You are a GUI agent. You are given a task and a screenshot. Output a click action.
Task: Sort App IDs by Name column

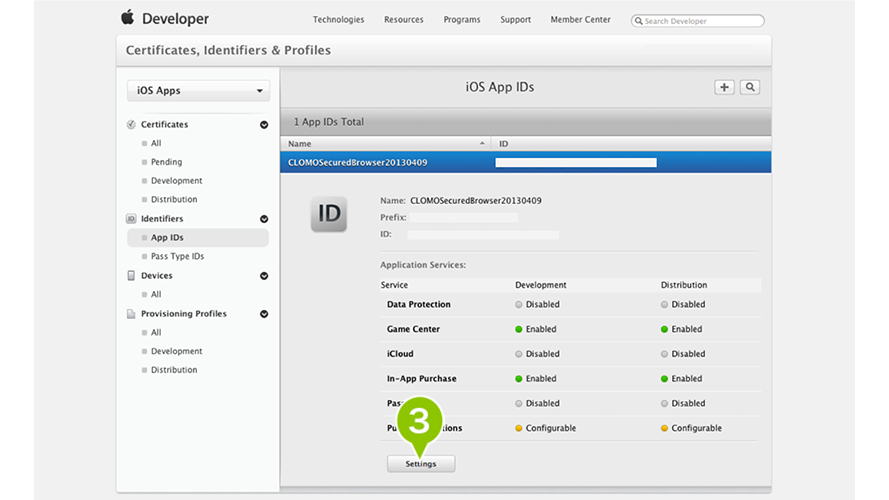click(386, 143)
